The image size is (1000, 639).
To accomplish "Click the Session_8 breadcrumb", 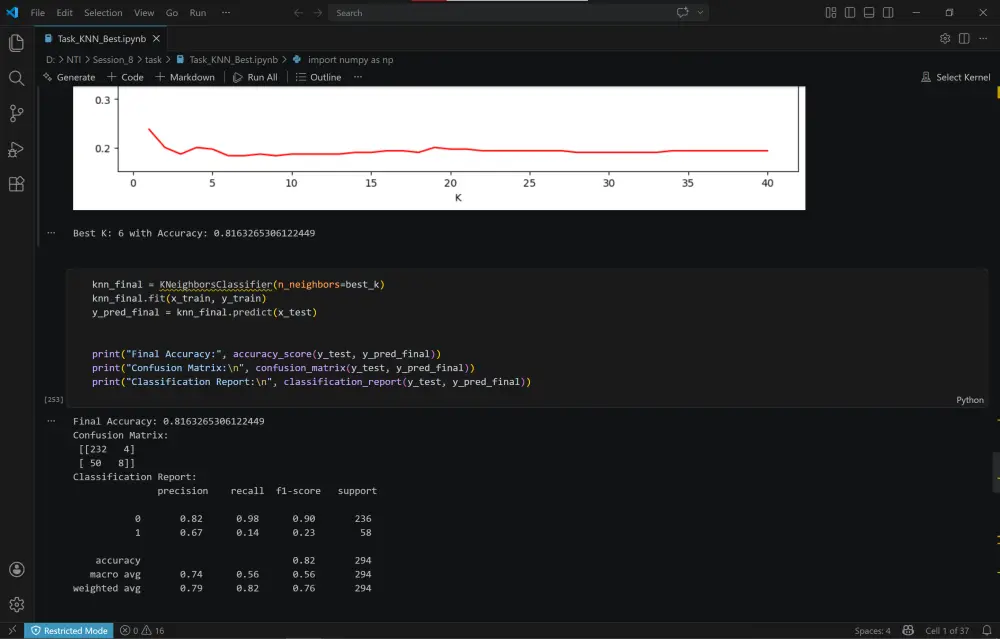I will (113, 59).
